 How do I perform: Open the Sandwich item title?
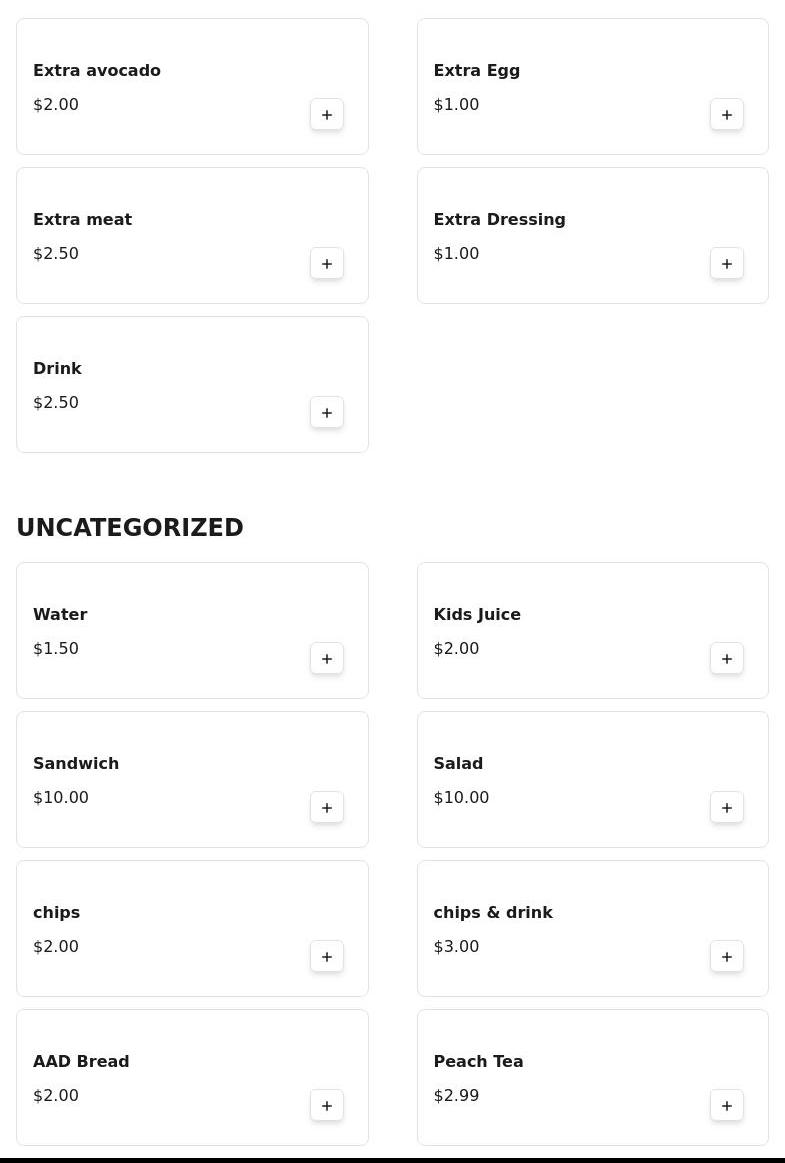pyautogui.click(x=76, y=764)
